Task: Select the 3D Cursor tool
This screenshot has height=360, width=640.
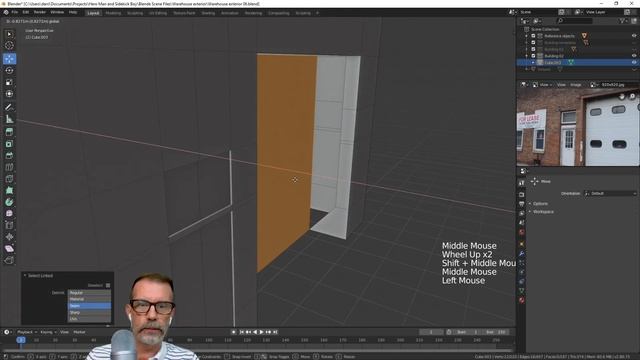Action: pyautogui.click(x=9, y=46)
